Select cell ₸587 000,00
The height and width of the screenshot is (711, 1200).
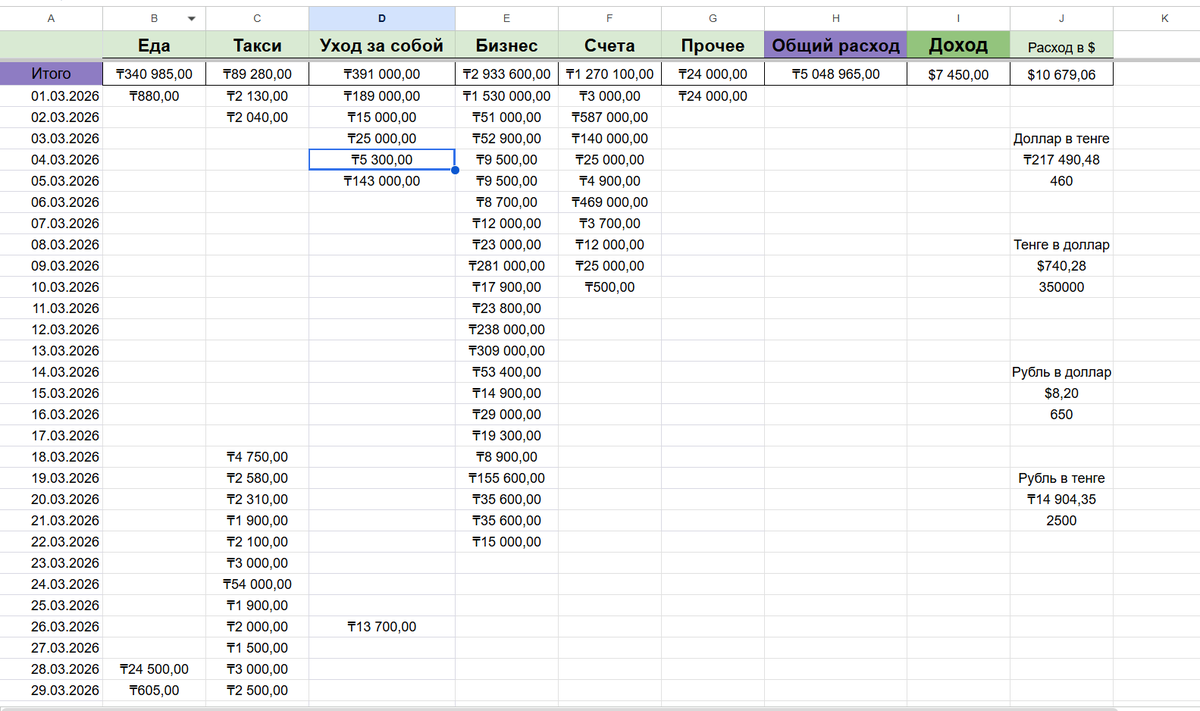pyautogui.click(x=609, y=117)
